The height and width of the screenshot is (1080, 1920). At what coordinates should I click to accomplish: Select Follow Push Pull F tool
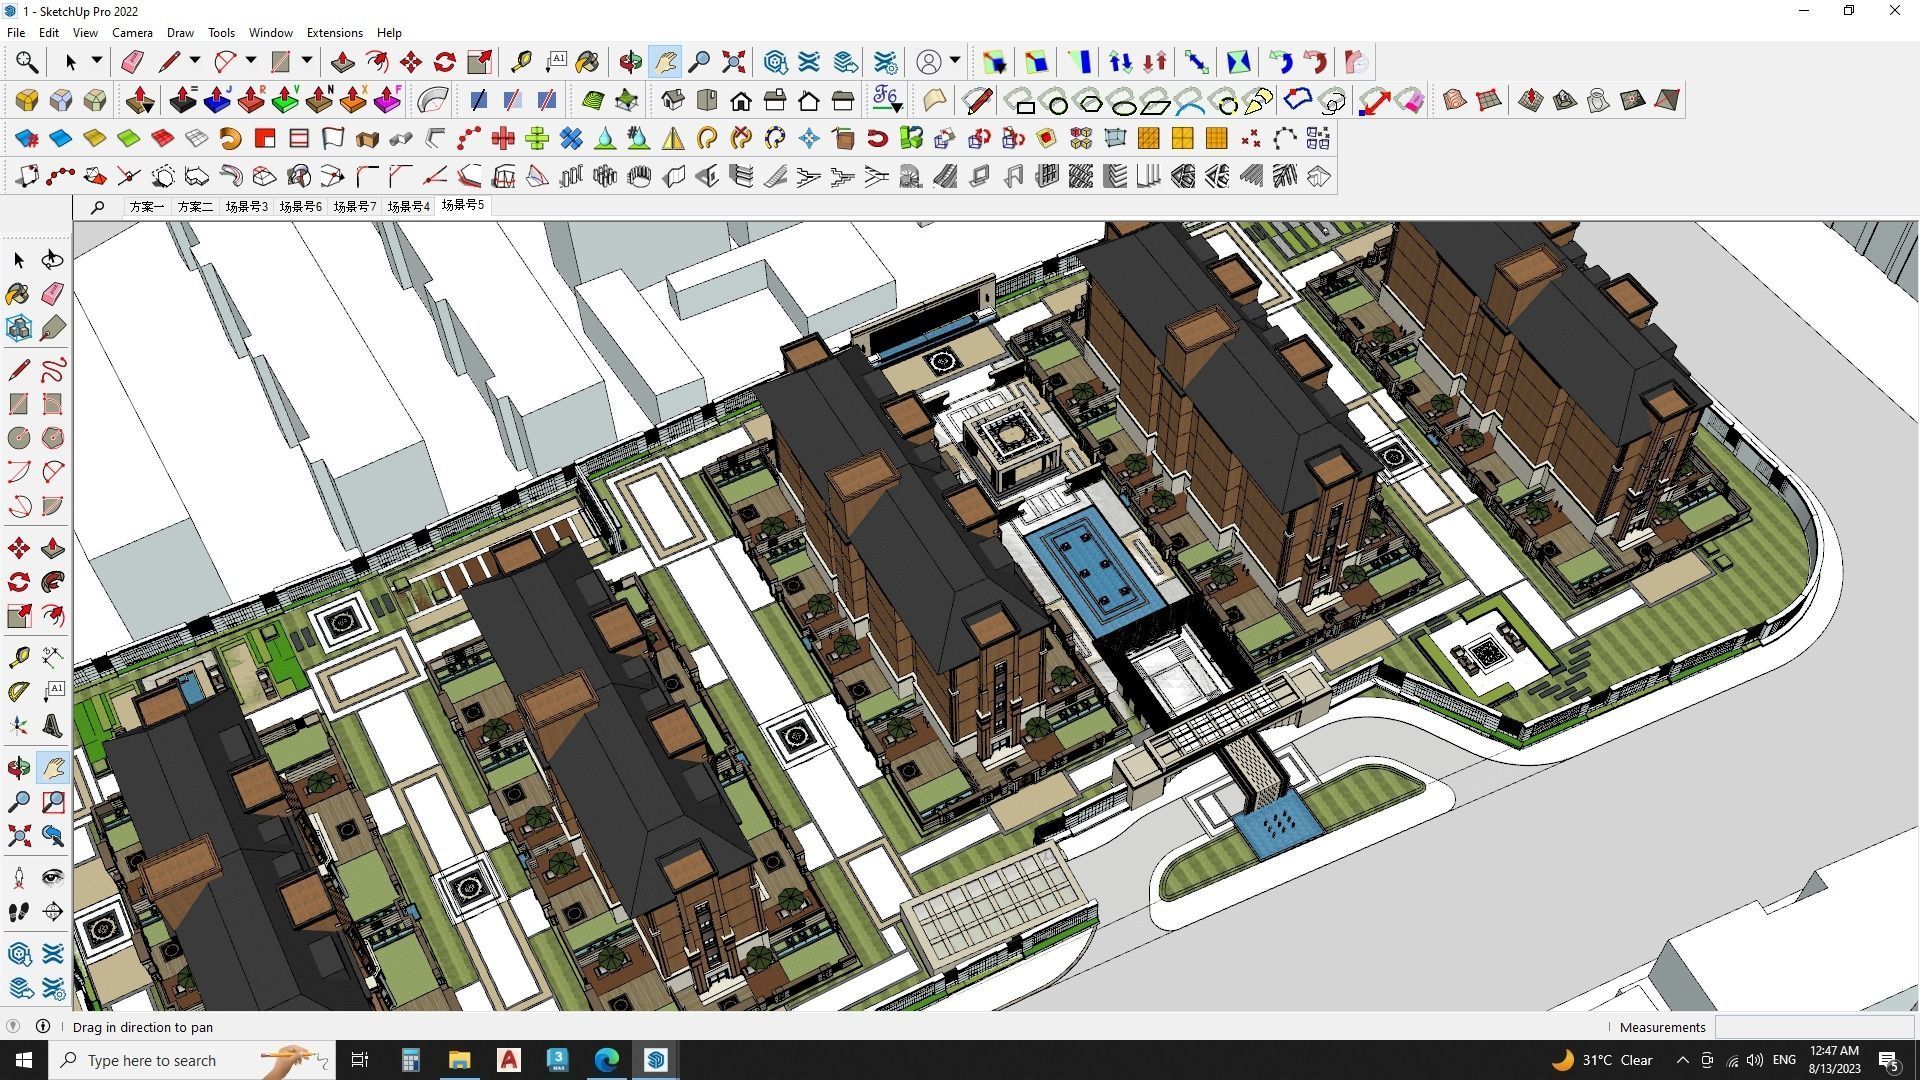[x=387, y=100]
